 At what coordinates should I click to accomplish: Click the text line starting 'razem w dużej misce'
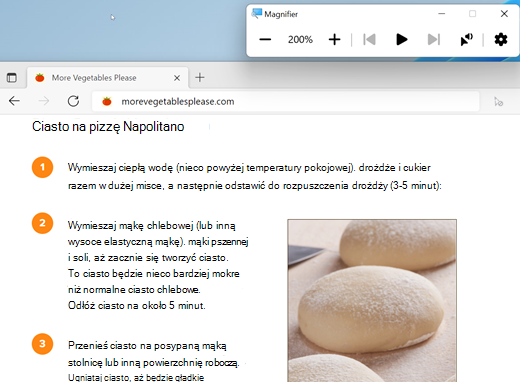coord(255,185)
